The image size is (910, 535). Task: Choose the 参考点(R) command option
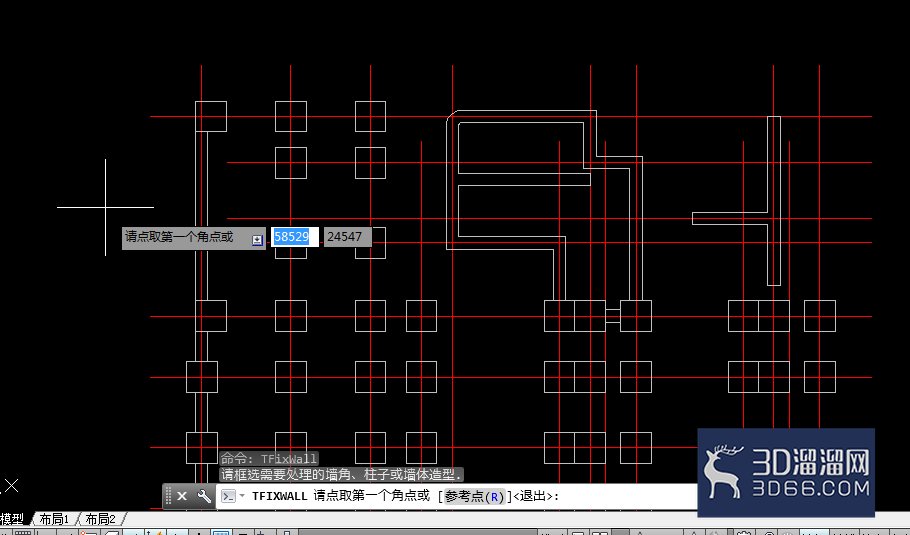point(475,497)
